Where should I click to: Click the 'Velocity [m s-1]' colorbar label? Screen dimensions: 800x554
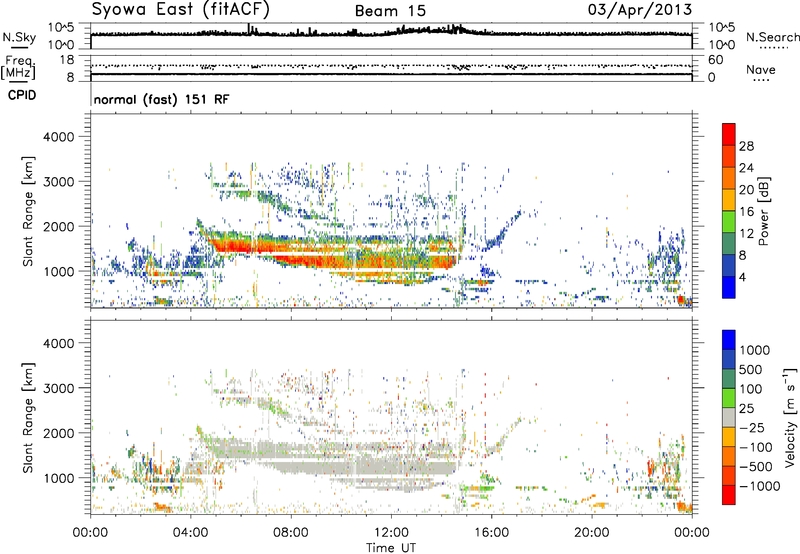pyautogui.click(x=790, y=417)
